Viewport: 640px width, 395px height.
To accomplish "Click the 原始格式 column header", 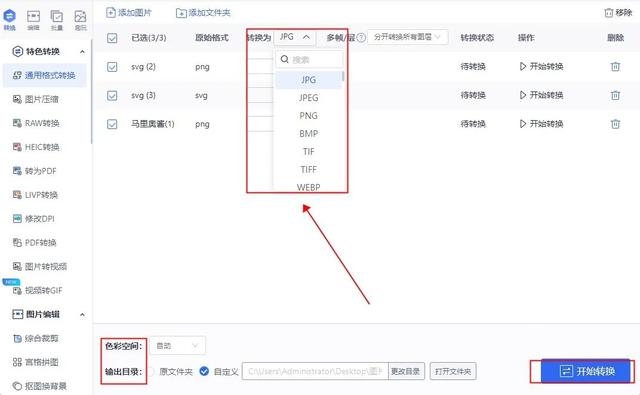I will [x=212, y=38].
